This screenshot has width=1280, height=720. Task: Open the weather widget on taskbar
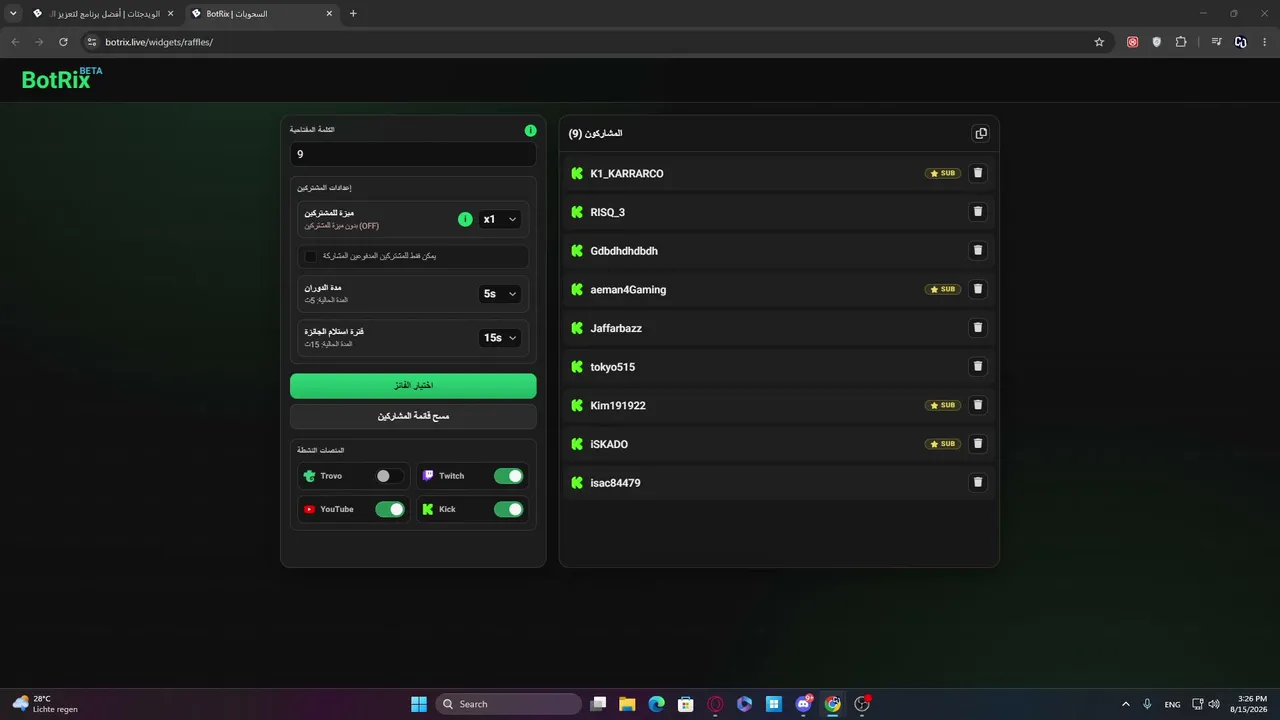[45, 704]
